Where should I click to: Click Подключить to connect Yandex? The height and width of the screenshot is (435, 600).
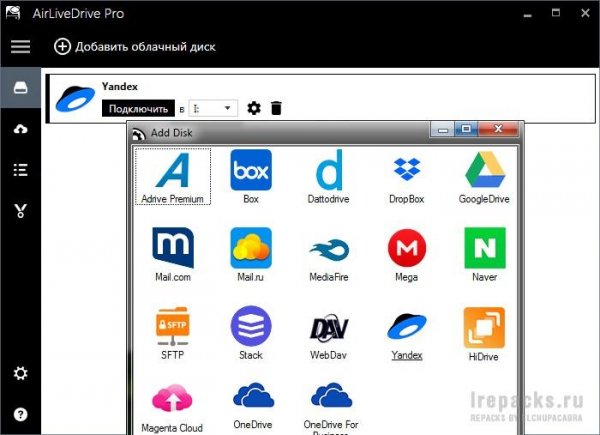tap(138, 109)
